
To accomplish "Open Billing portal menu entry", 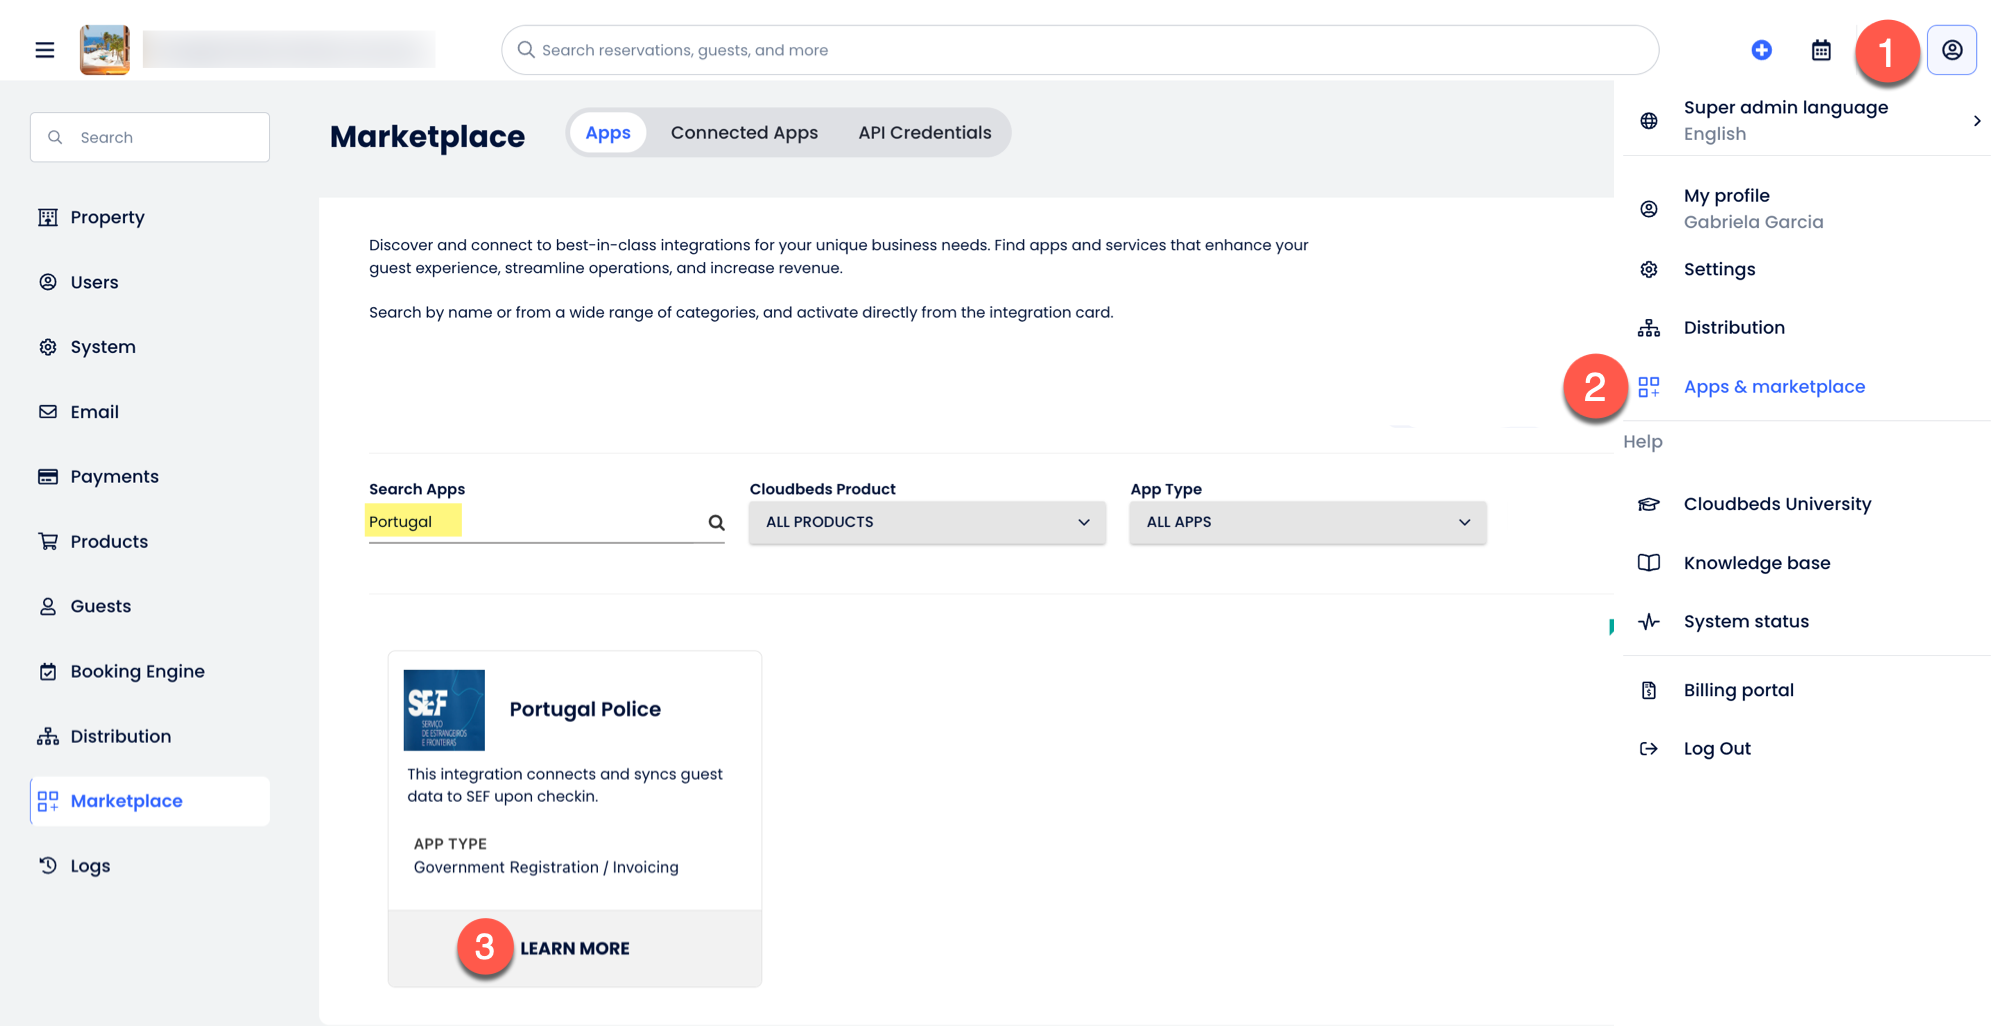I will click(1738, 690).
